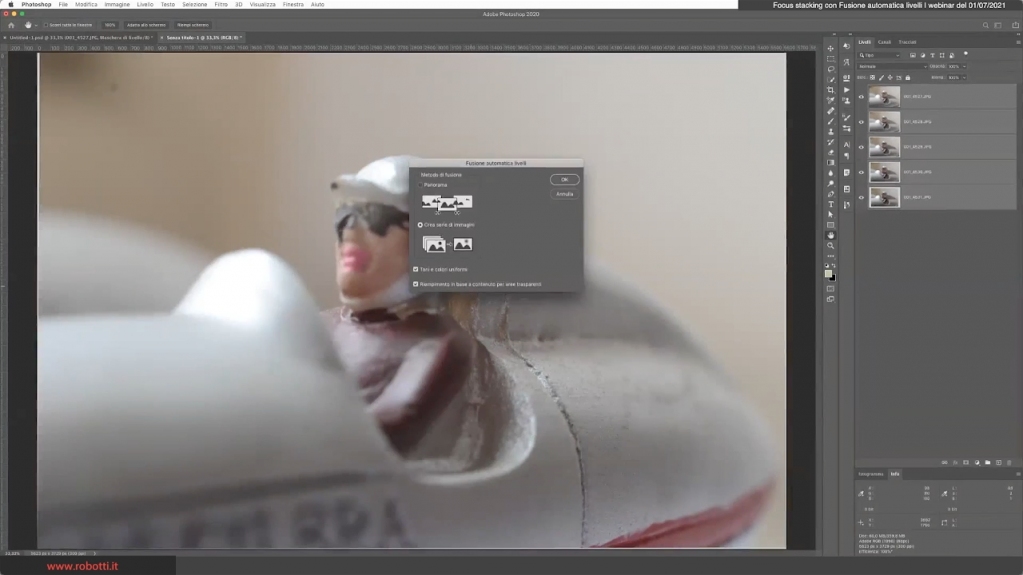The image size is (1023, 575).
Task: Open the Layers panel options menu
Action: [x=1018, y=42]
